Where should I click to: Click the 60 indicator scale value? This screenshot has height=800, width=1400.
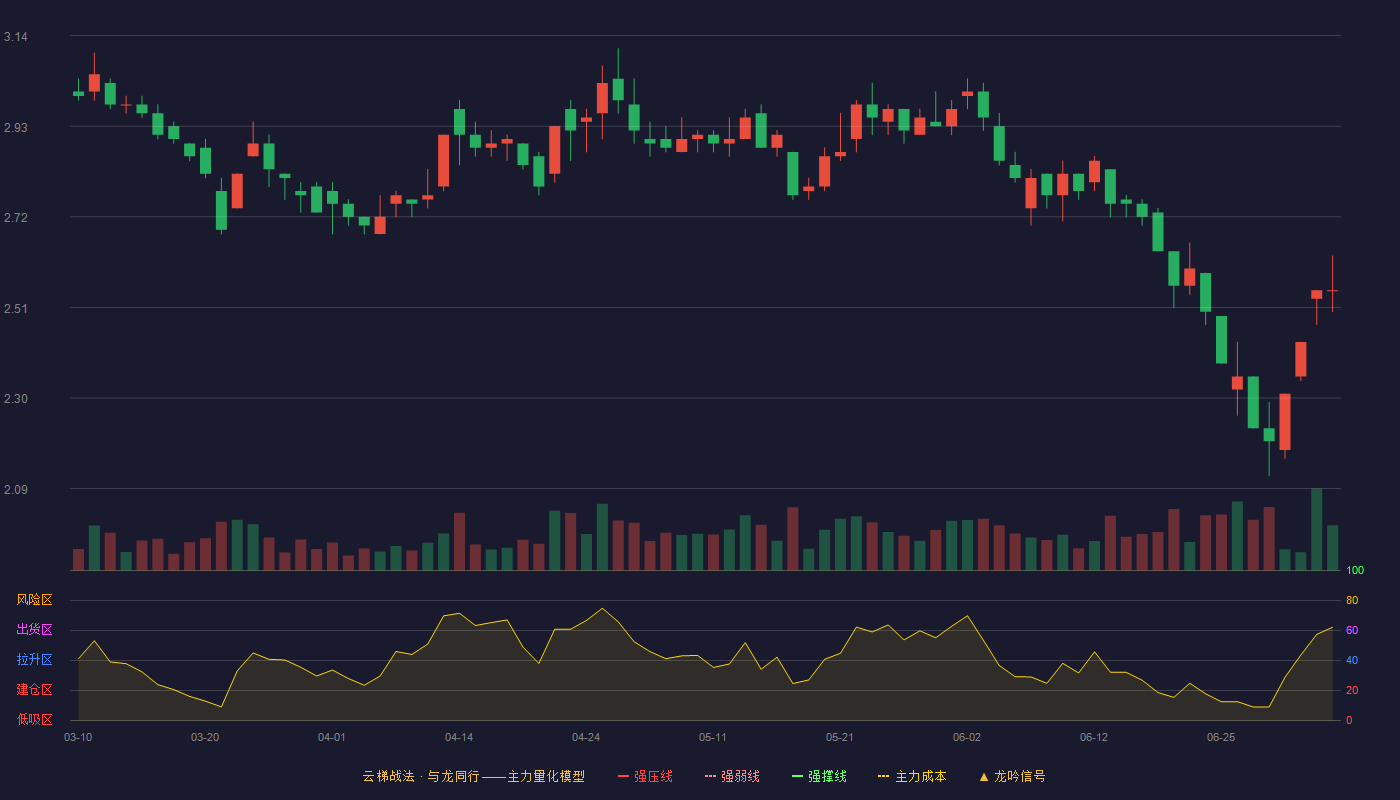(1352, 630)
